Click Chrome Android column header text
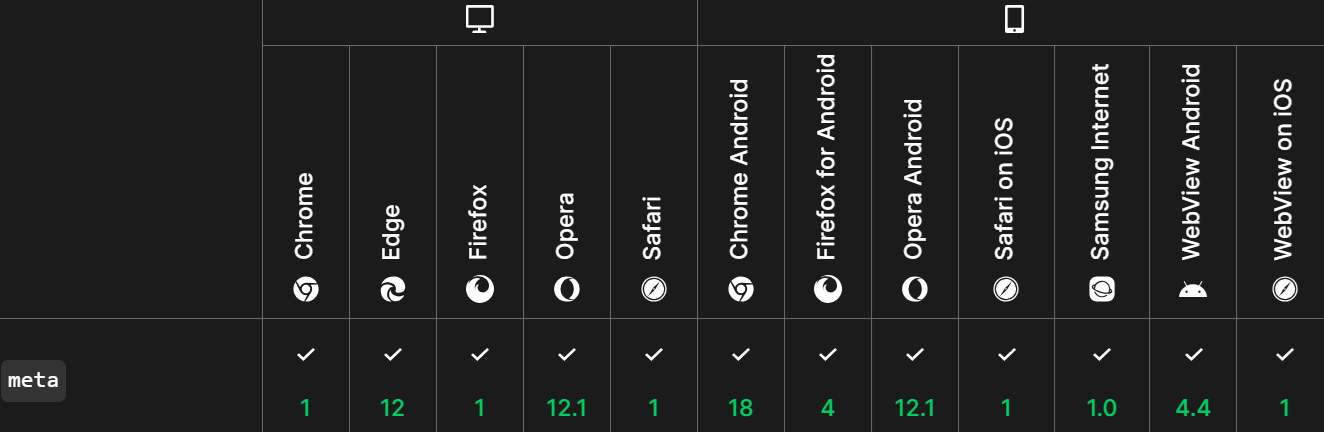Image resolution: width=1324 pixels, height=432 pixels. point(740,170)
